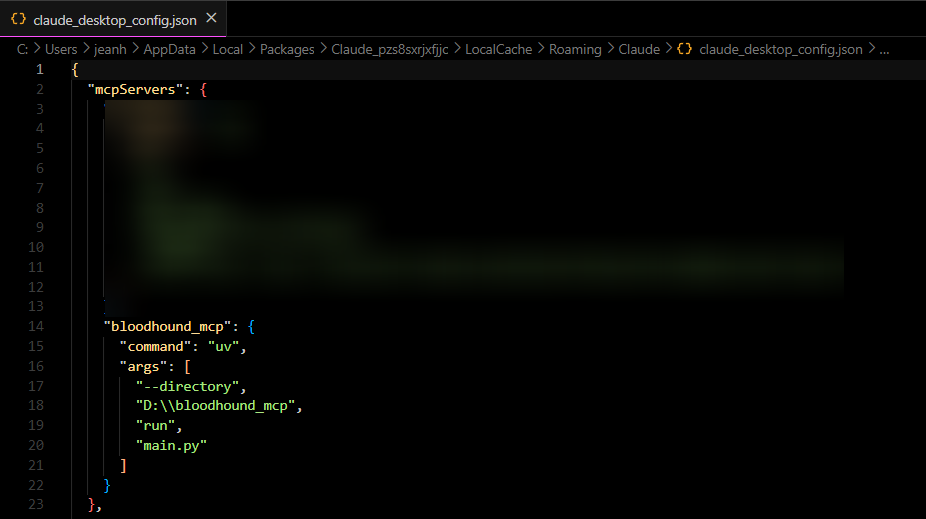Open the Local breadcrumb folder

tap(227, 50)
